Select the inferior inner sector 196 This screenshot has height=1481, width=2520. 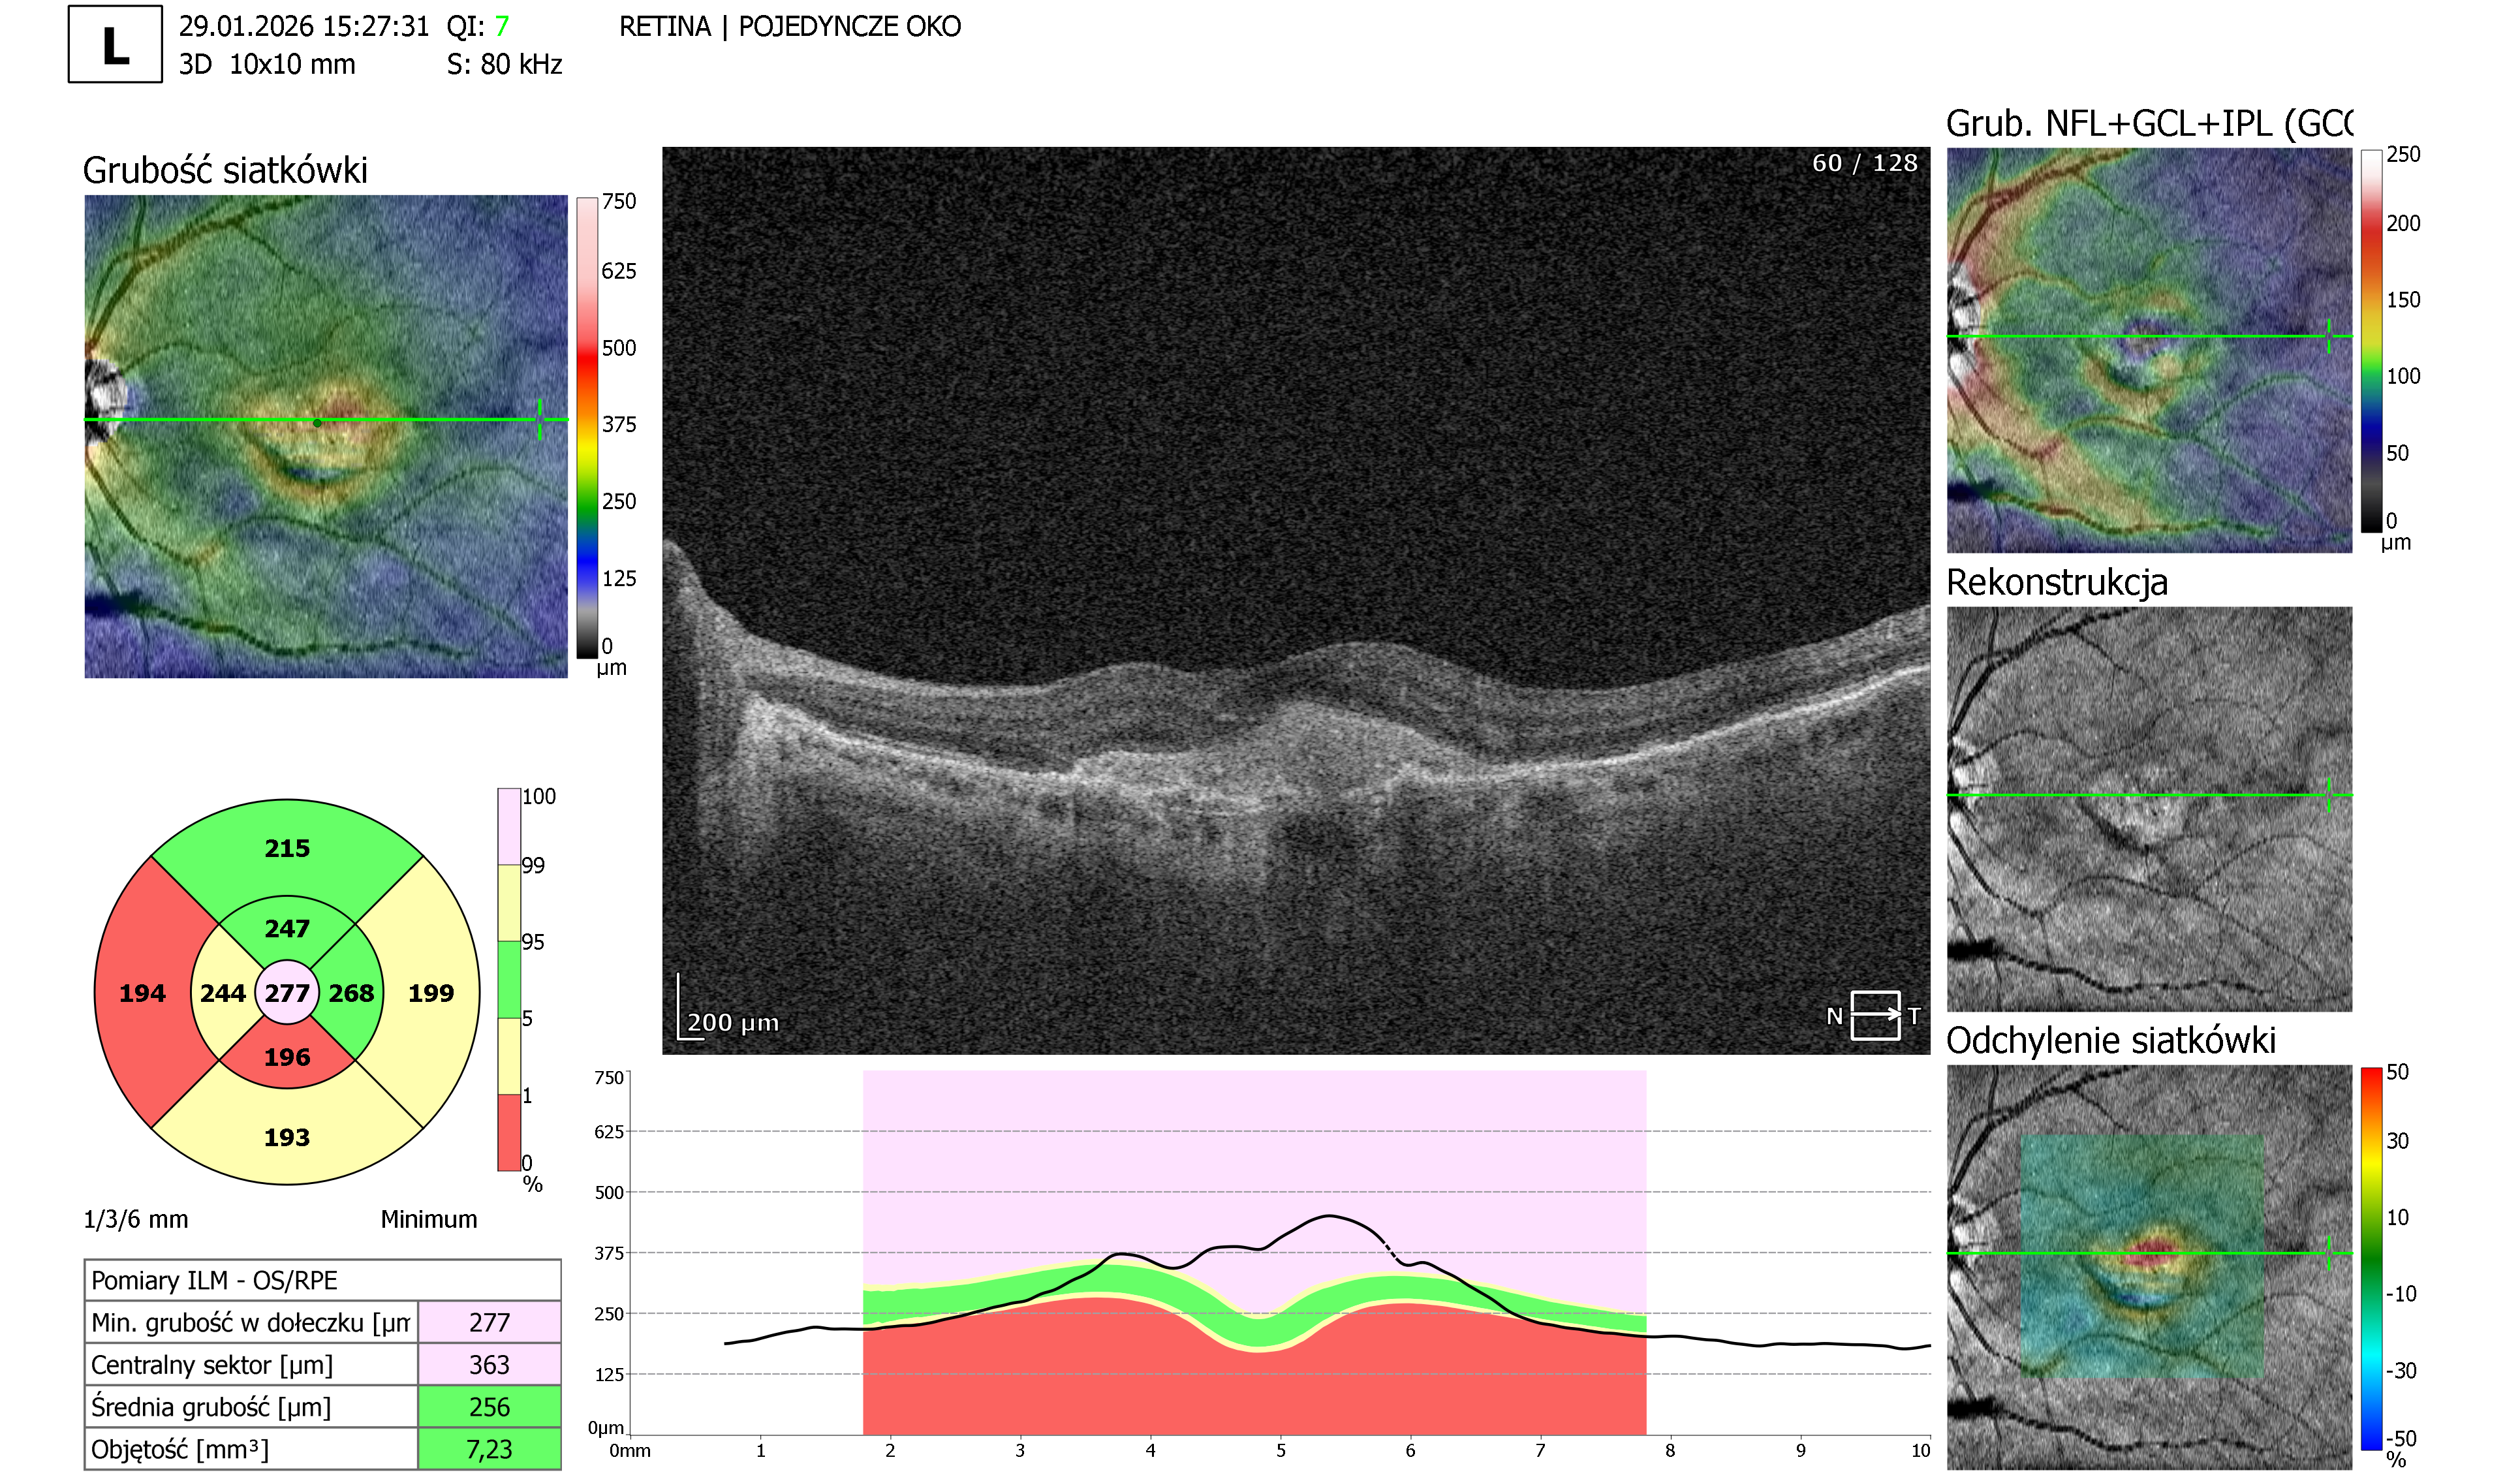click(x=287, y=1057)
